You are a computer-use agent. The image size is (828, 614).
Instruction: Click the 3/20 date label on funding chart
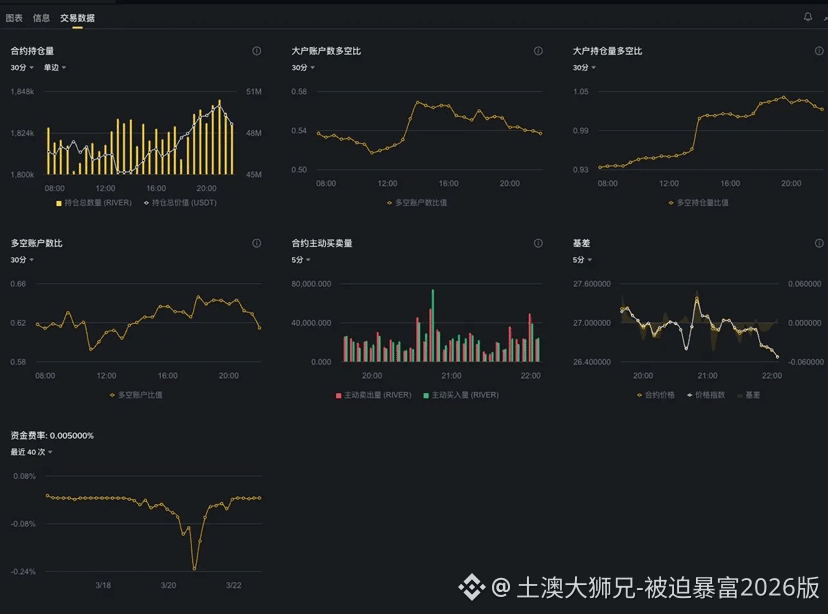[168, 585]
